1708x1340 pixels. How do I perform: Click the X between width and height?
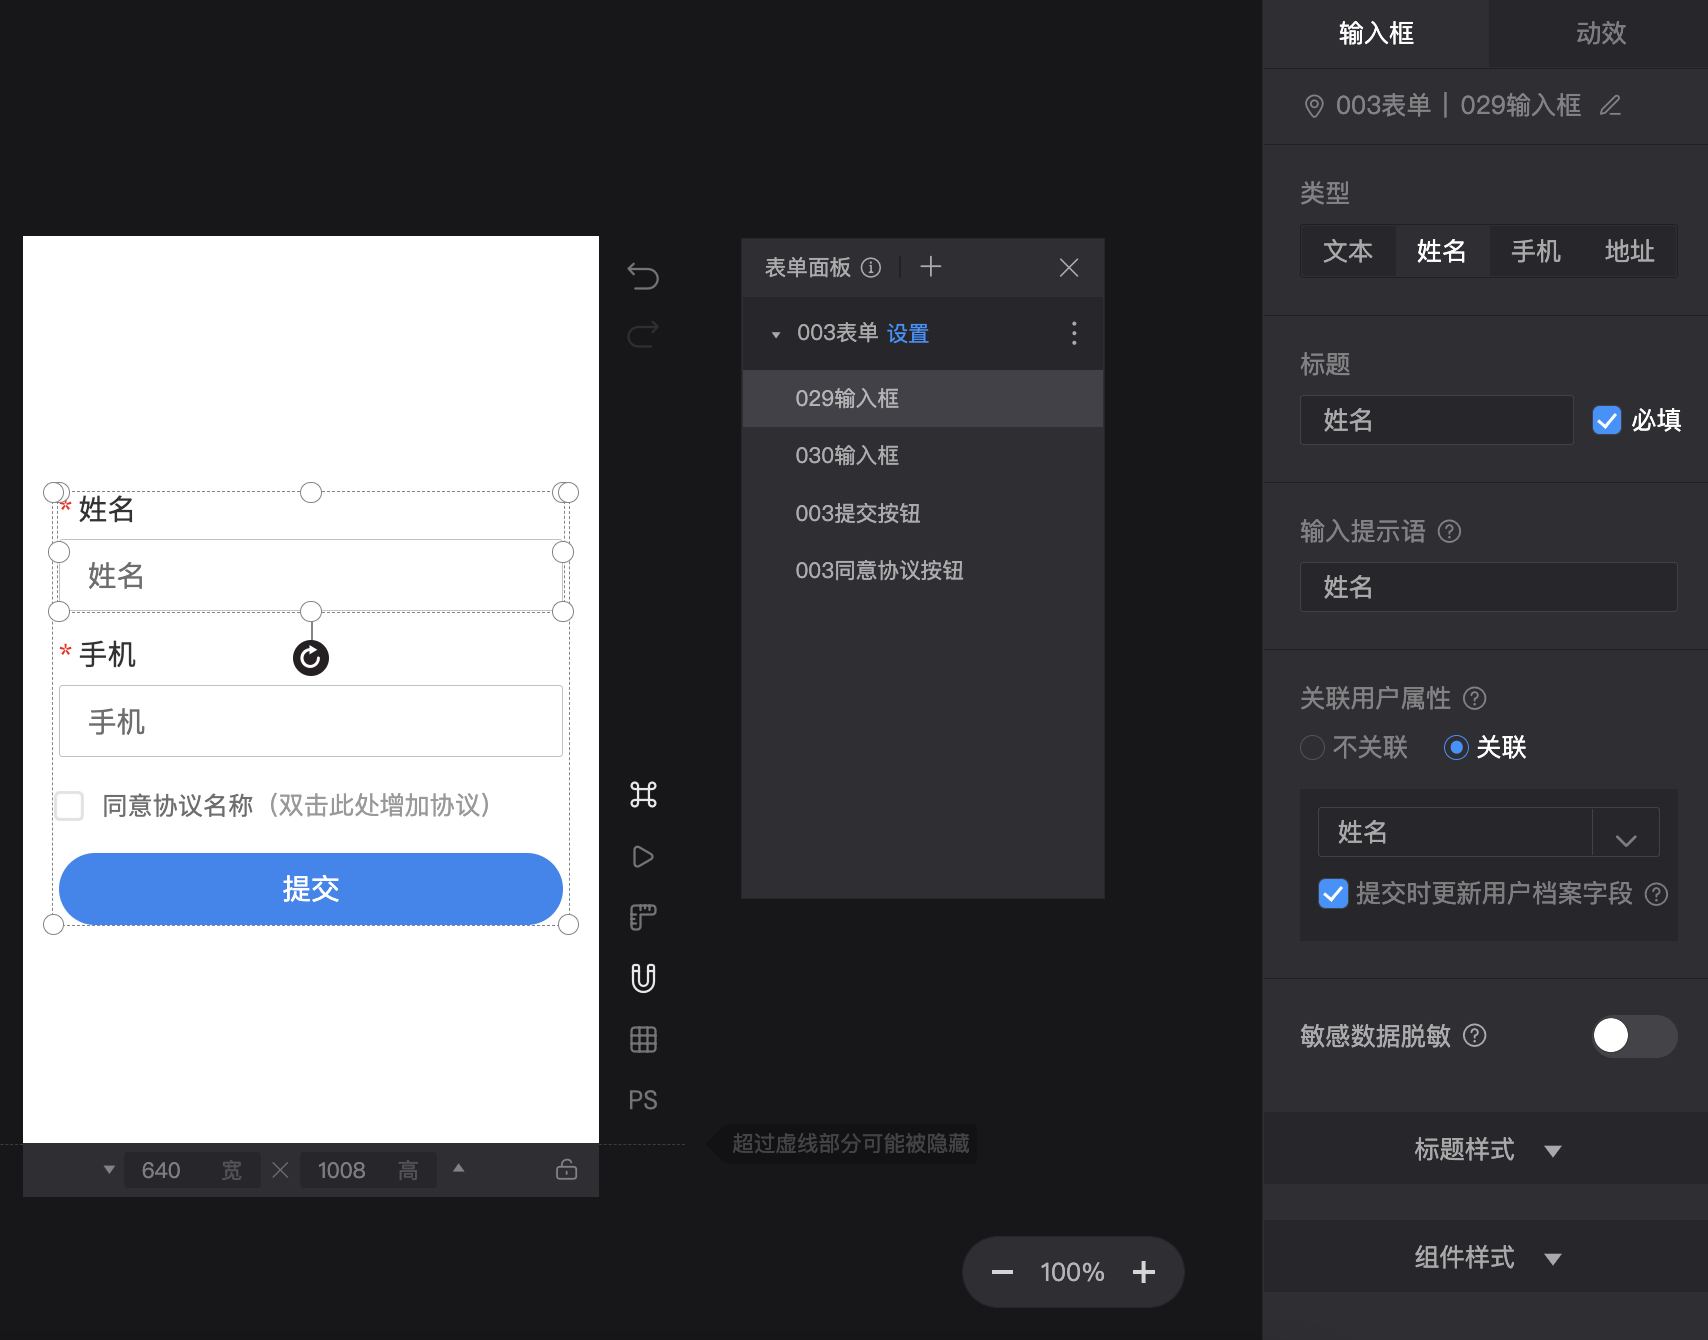pos(280,1170)
